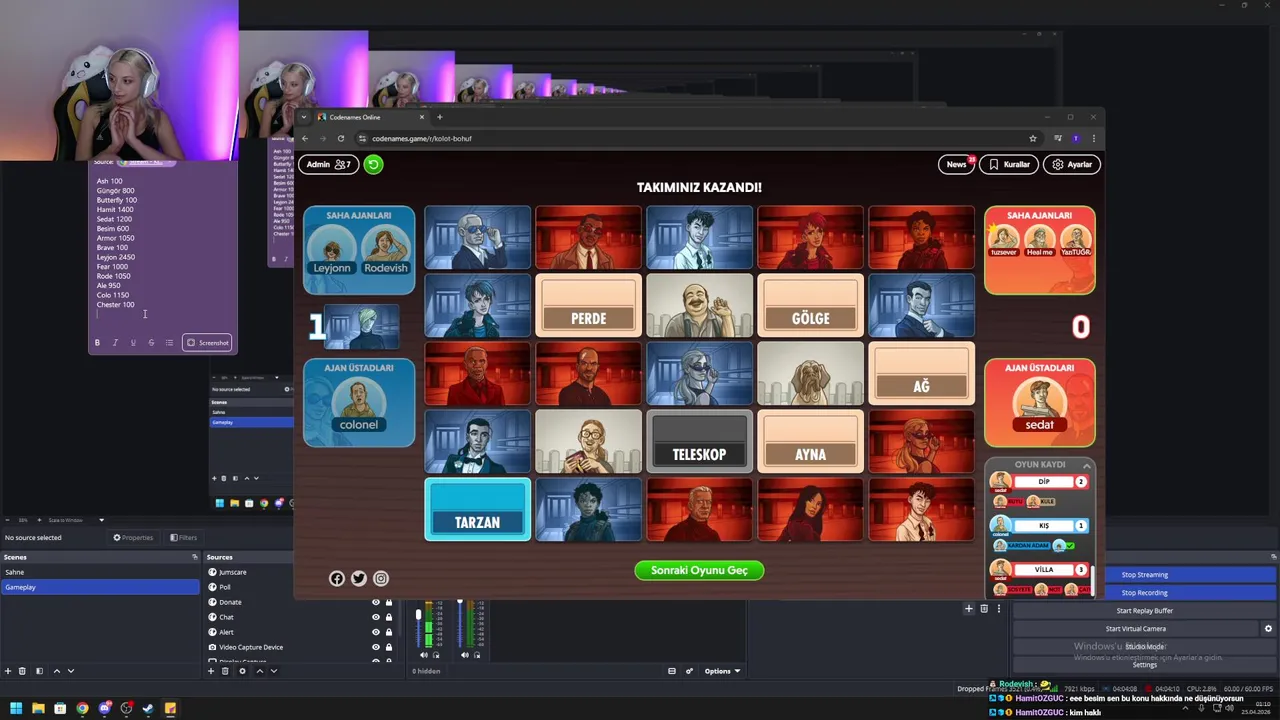Open Chrome tab search dropdown
The height and width of the screenshot is (720, 1280).
304,117
